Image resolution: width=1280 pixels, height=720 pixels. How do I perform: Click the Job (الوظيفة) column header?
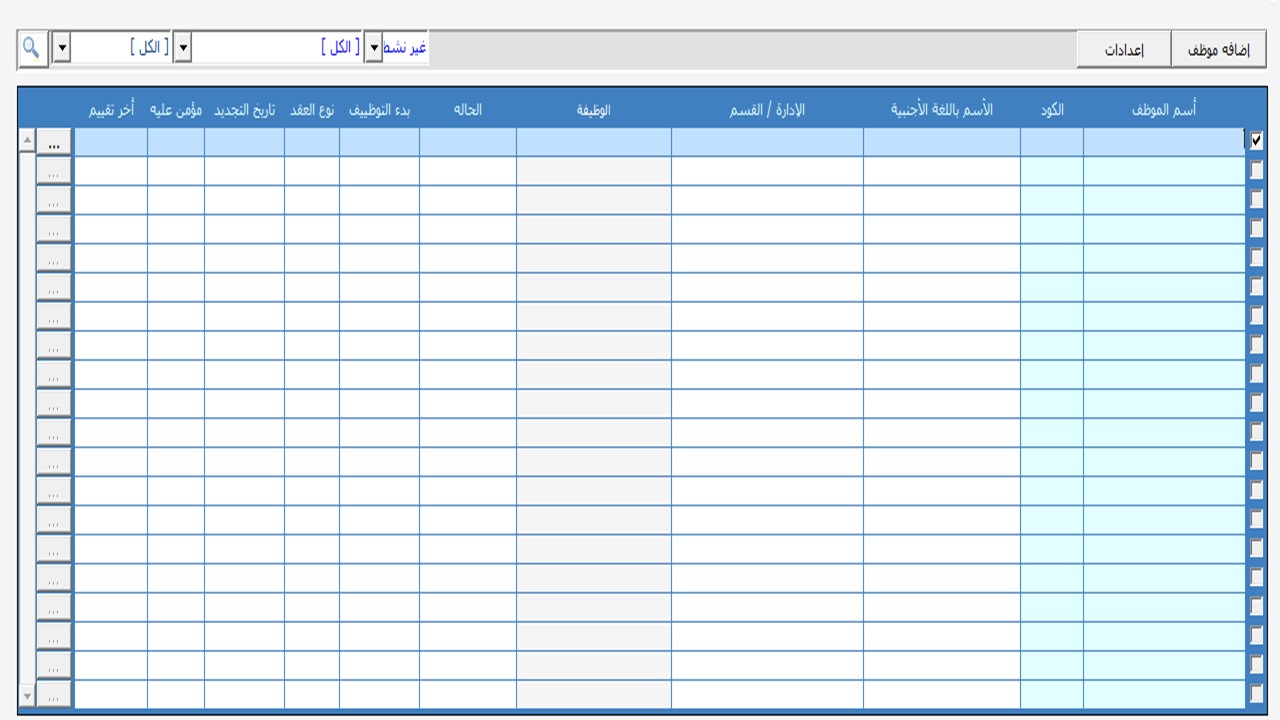click(593, 110)
